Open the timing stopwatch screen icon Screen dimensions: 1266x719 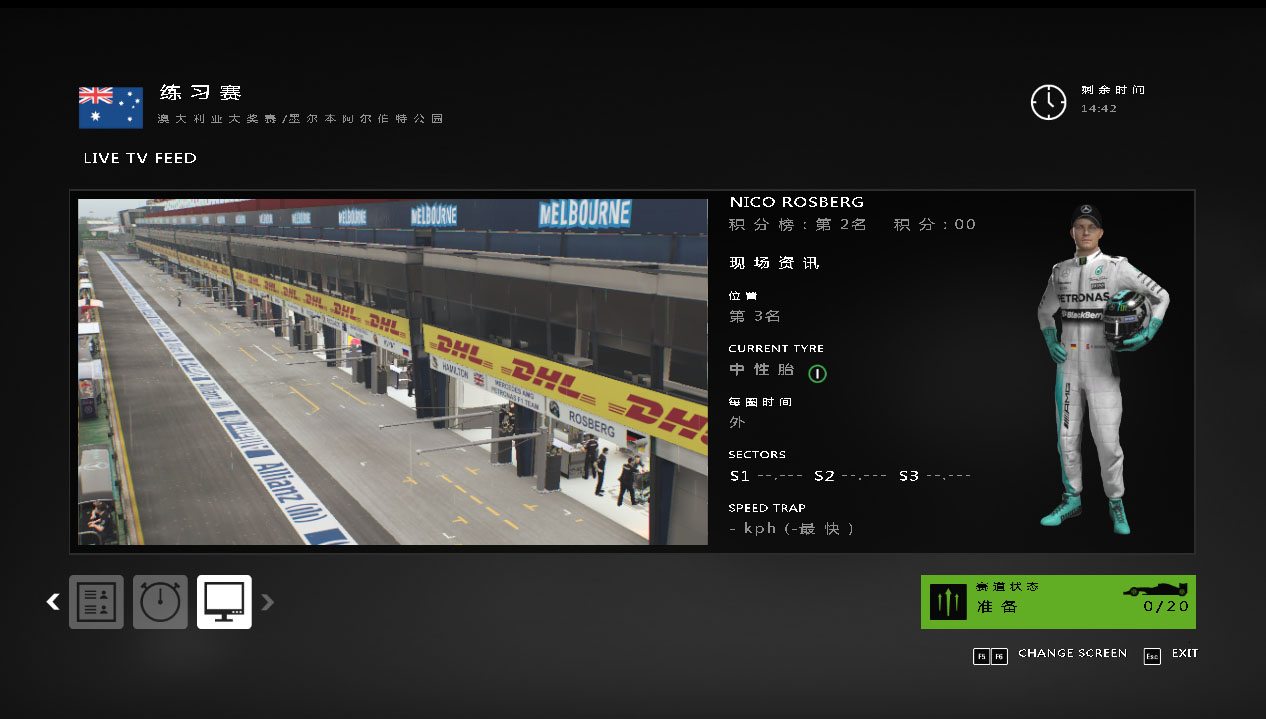160,602
